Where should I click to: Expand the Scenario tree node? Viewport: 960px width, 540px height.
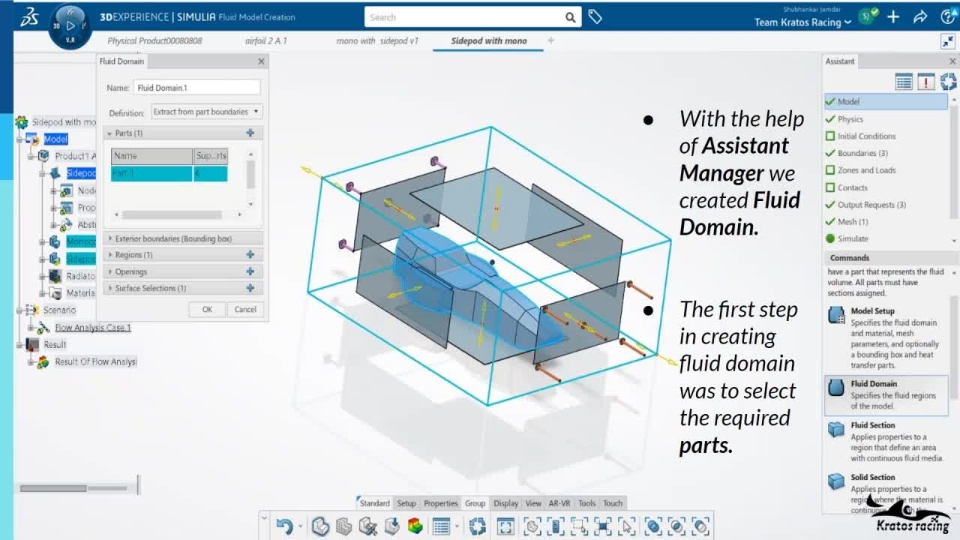click(x=20, y=310)
